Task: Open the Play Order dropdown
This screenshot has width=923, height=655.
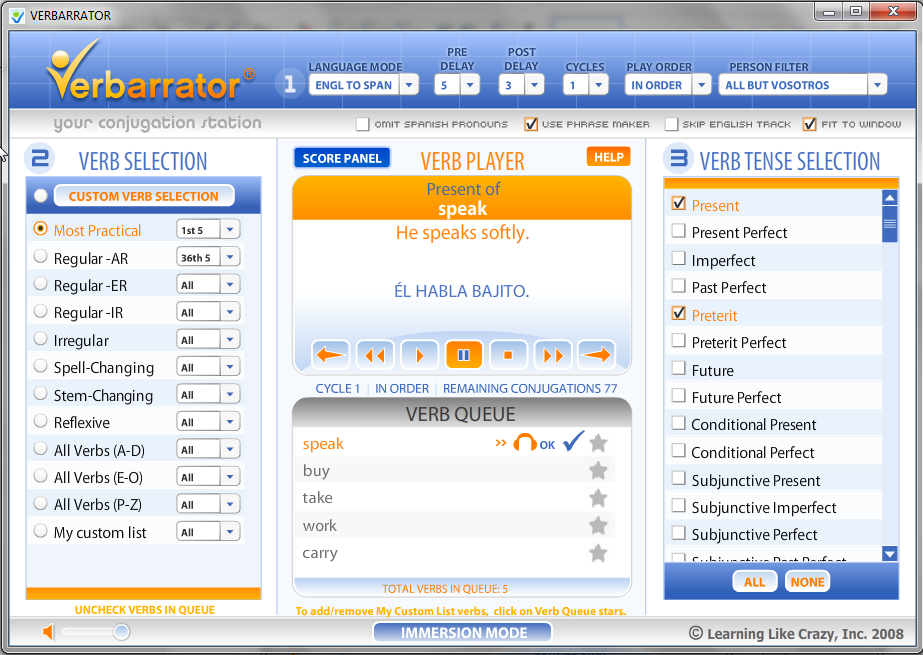Action: click(x=701, y=85)
